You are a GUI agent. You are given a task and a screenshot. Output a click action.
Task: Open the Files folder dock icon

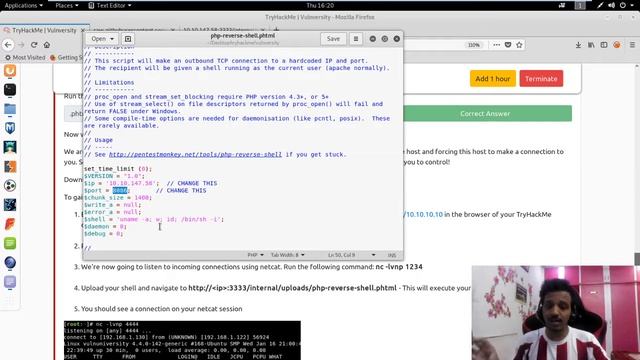tap(10, 109)
